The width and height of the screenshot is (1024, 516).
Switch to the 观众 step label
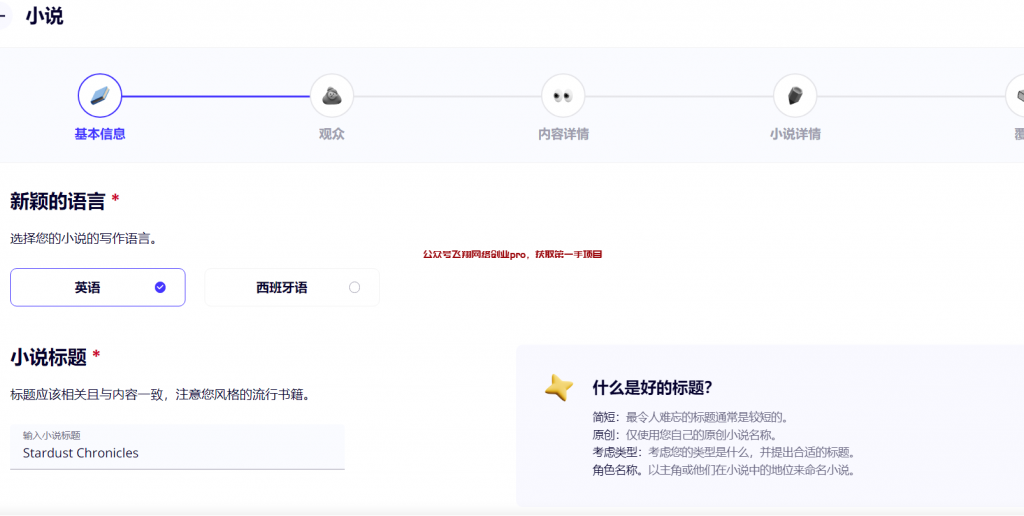pos(331,134)
